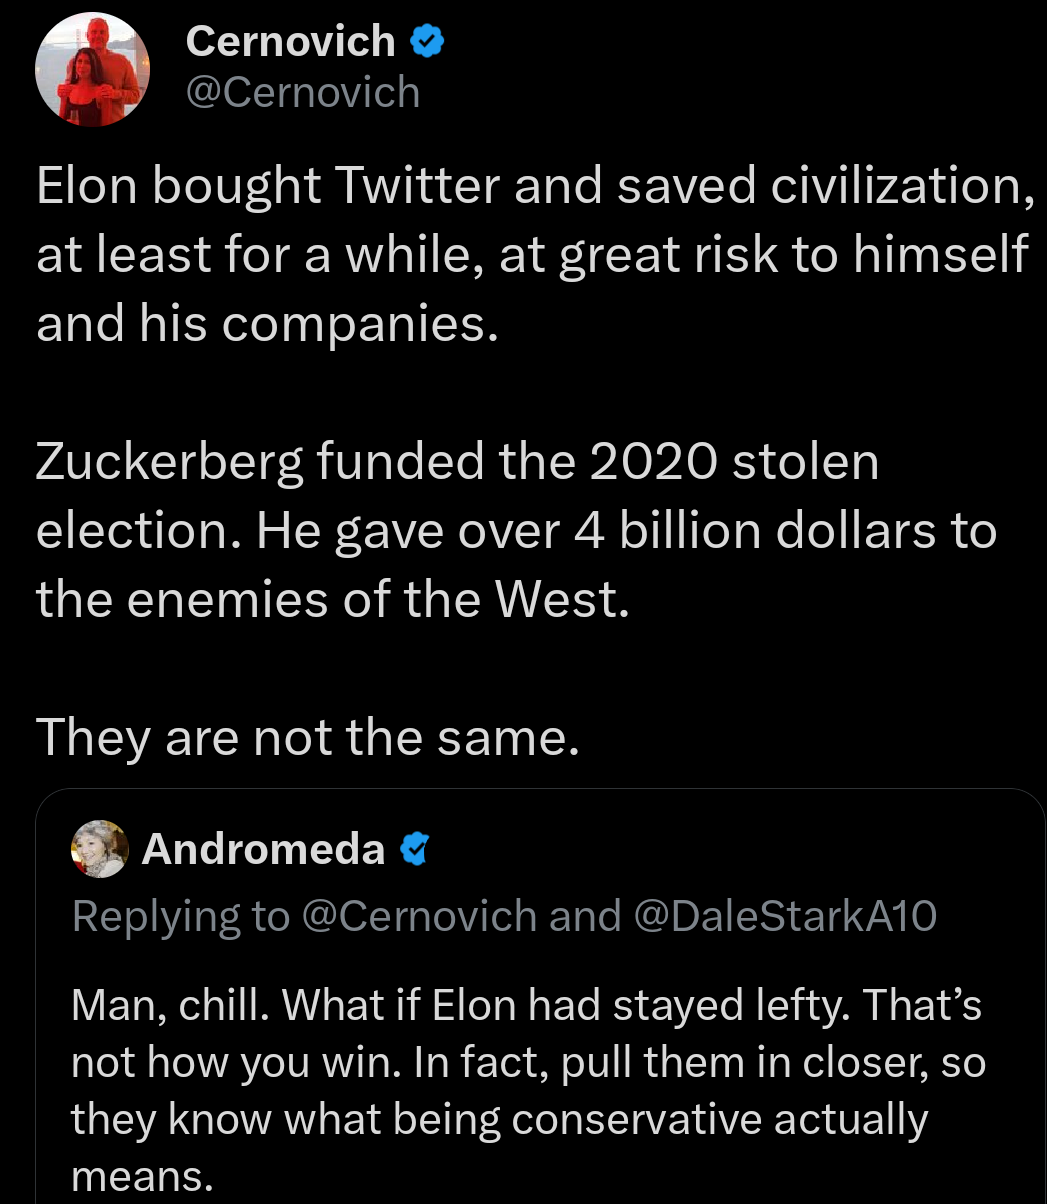Click the Andromeda display name
Viewport: 1047px width, 1204px height.
coord(263,848)
